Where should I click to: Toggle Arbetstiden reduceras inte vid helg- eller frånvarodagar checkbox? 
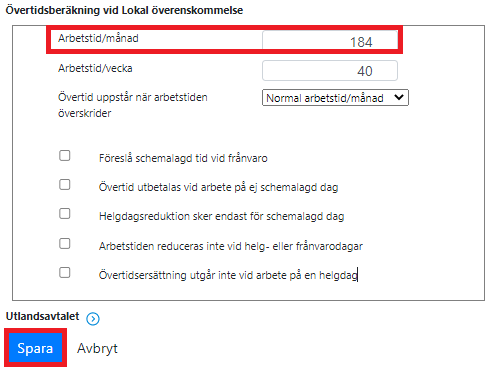tap(65, 244)
